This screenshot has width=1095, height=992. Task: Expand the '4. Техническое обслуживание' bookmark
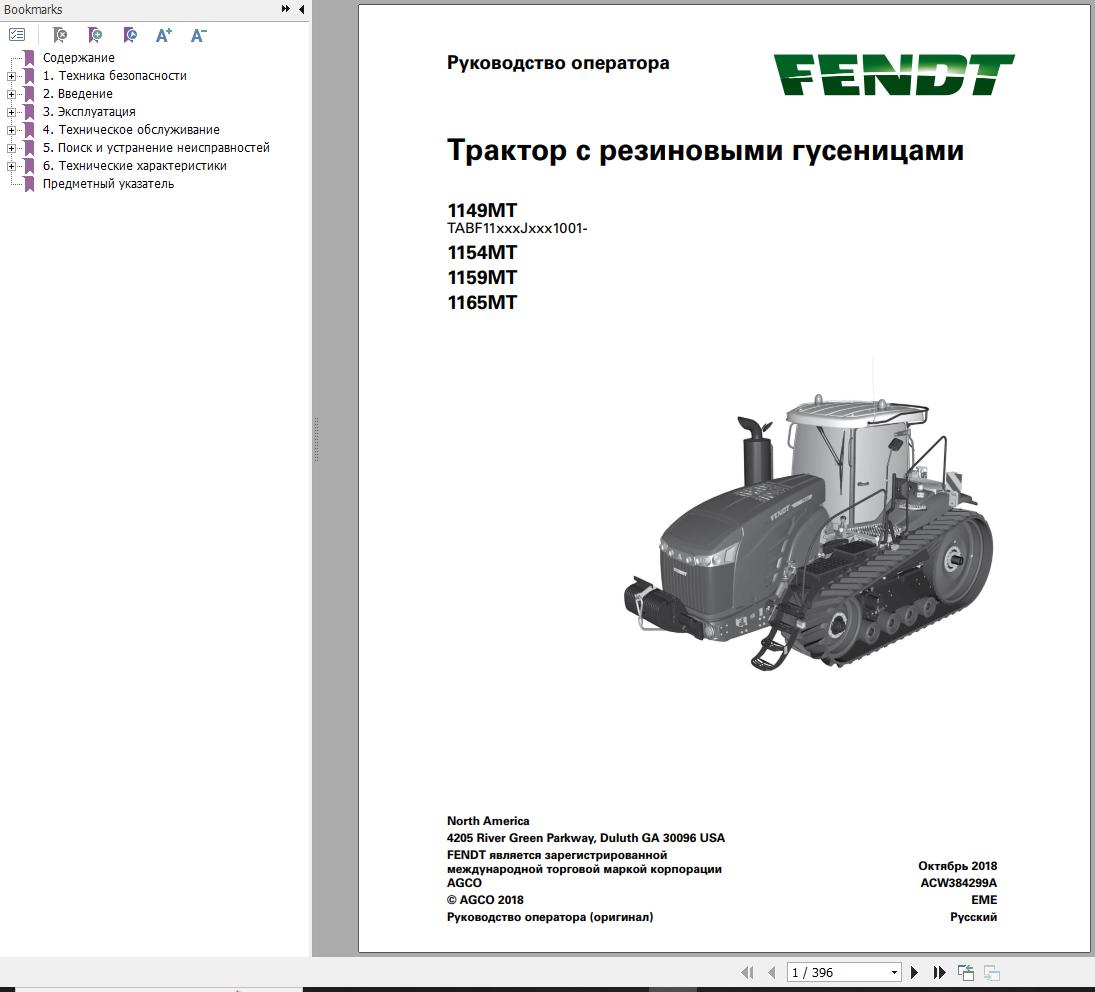pos(11,131)
